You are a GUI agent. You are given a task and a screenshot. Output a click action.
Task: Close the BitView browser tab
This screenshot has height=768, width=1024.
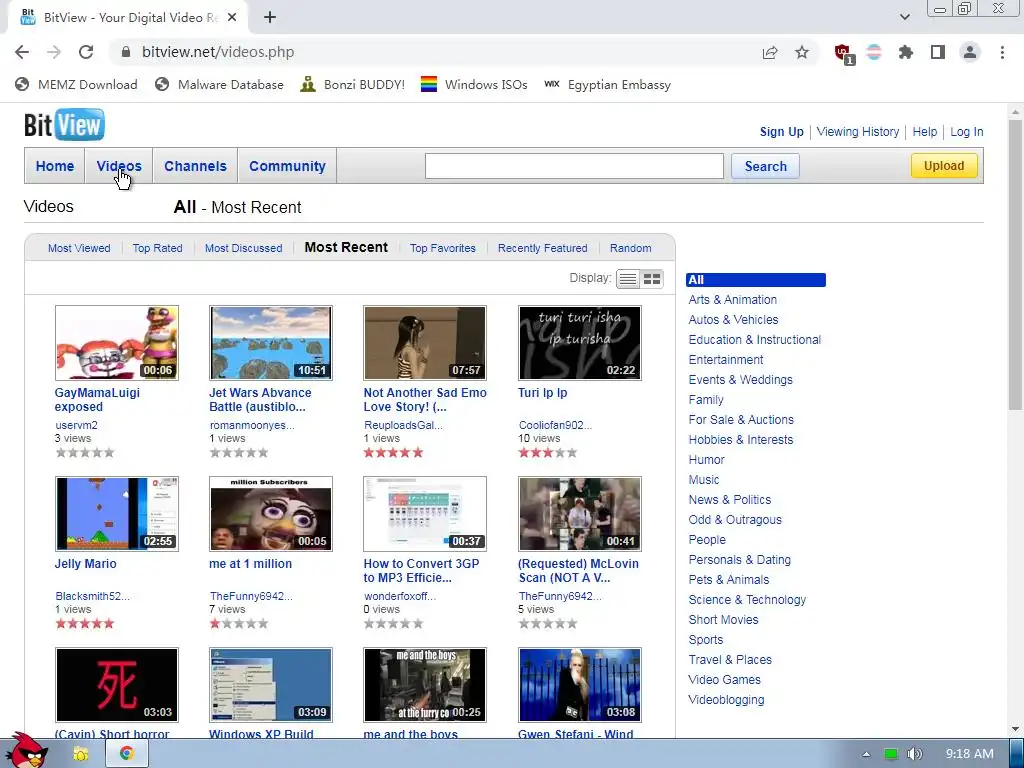[232, 18]
